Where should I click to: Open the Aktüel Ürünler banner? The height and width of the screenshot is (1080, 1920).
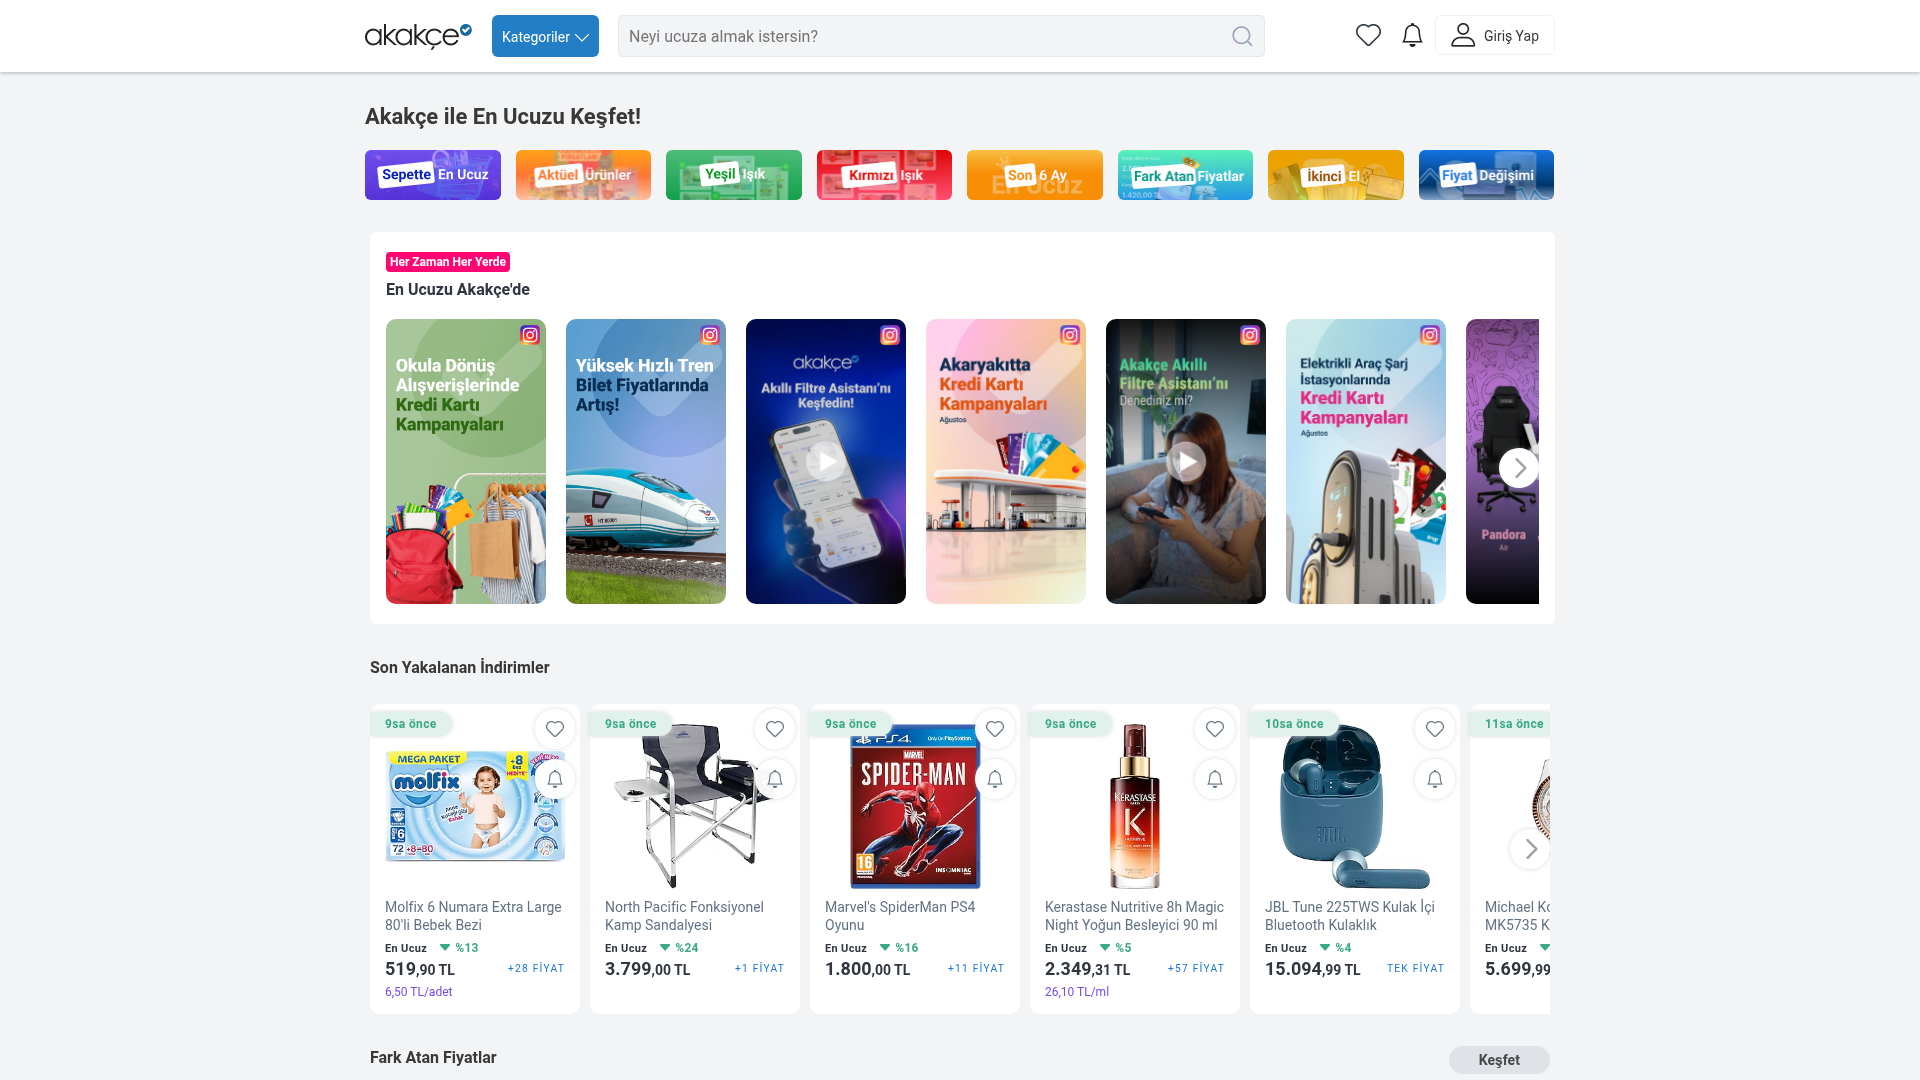coord(583,175)
